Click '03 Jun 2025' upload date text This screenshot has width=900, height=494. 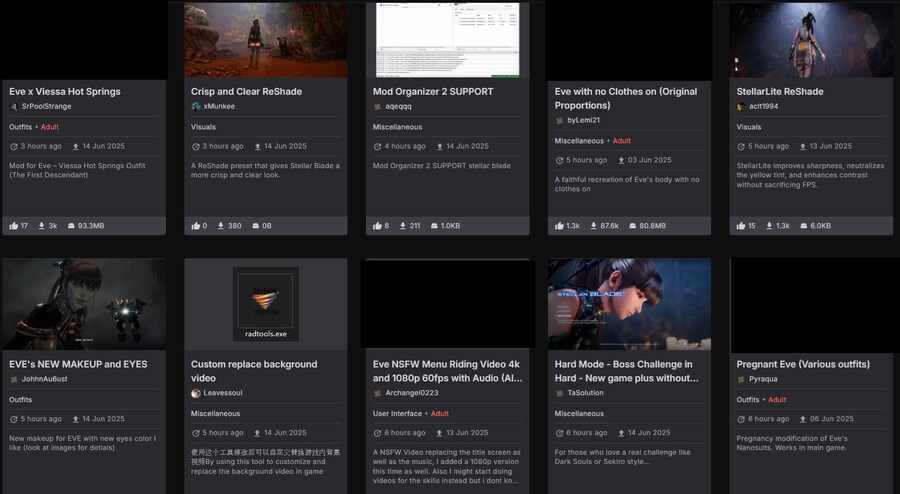tap(649, 160)
